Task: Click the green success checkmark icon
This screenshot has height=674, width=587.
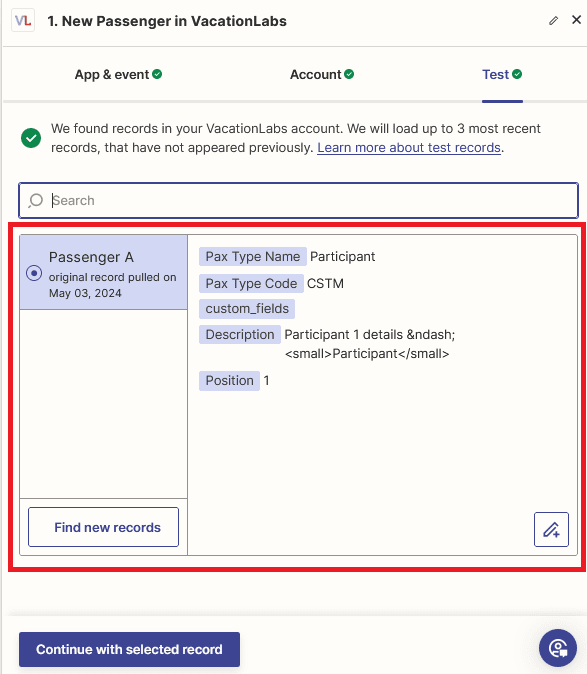Action: click(31, 138)
